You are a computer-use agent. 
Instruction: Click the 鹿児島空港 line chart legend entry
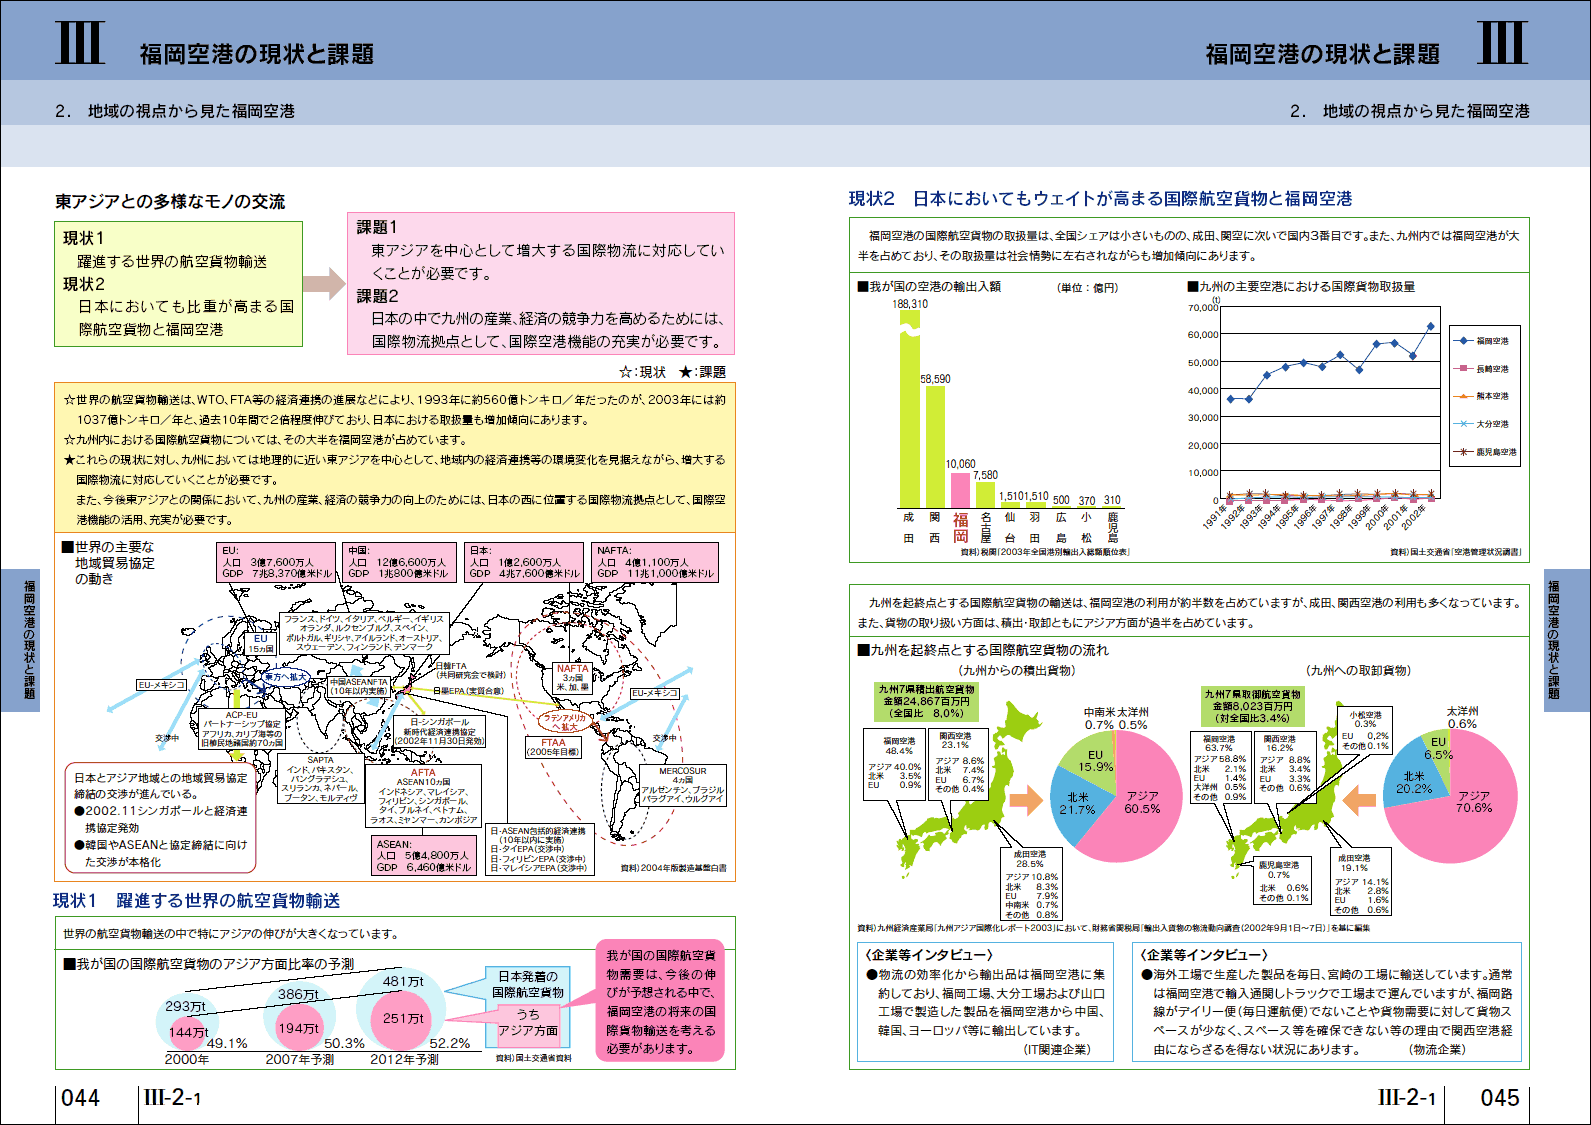(1485, 452)
